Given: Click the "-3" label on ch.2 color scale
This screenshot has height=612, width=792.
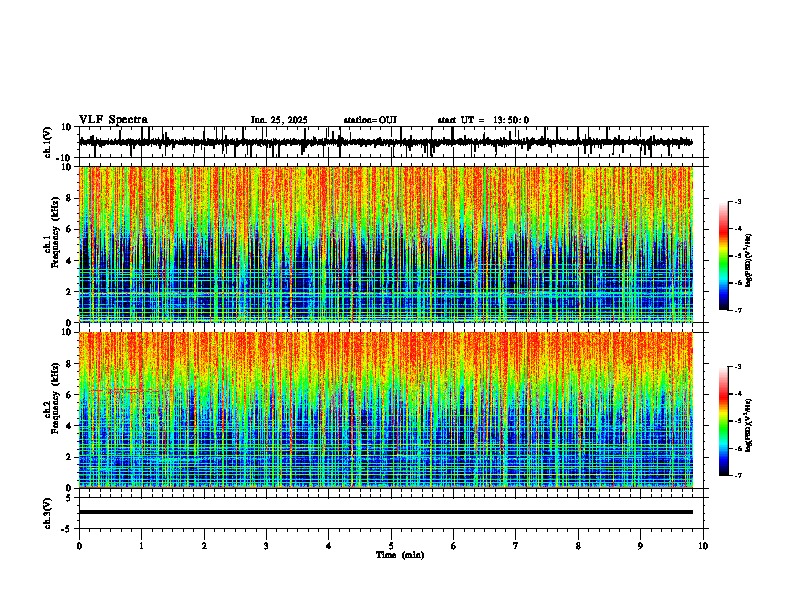Looking at the screenshot, I should click(x=738, y=367).
